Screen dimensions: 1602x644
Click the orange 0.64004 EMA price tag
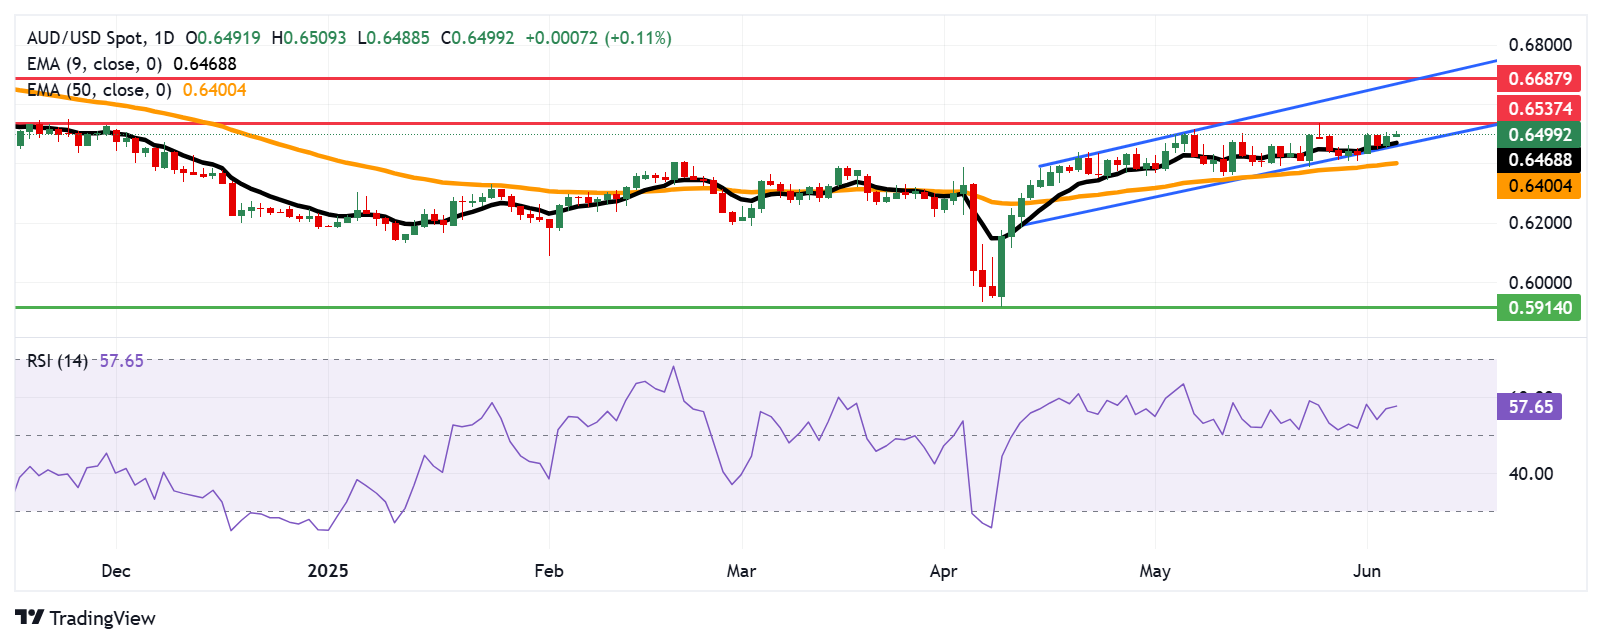(x=1539, y=186)
